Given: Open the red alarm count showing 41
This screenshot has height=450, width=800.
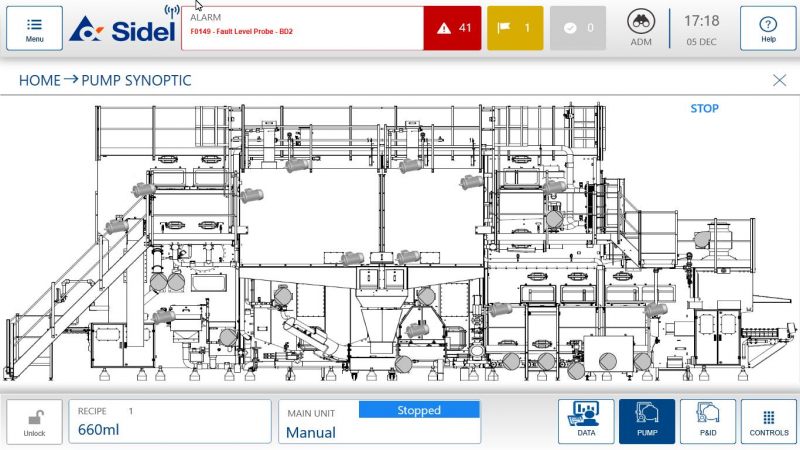Looking at the screenshot, I should 452,28.
